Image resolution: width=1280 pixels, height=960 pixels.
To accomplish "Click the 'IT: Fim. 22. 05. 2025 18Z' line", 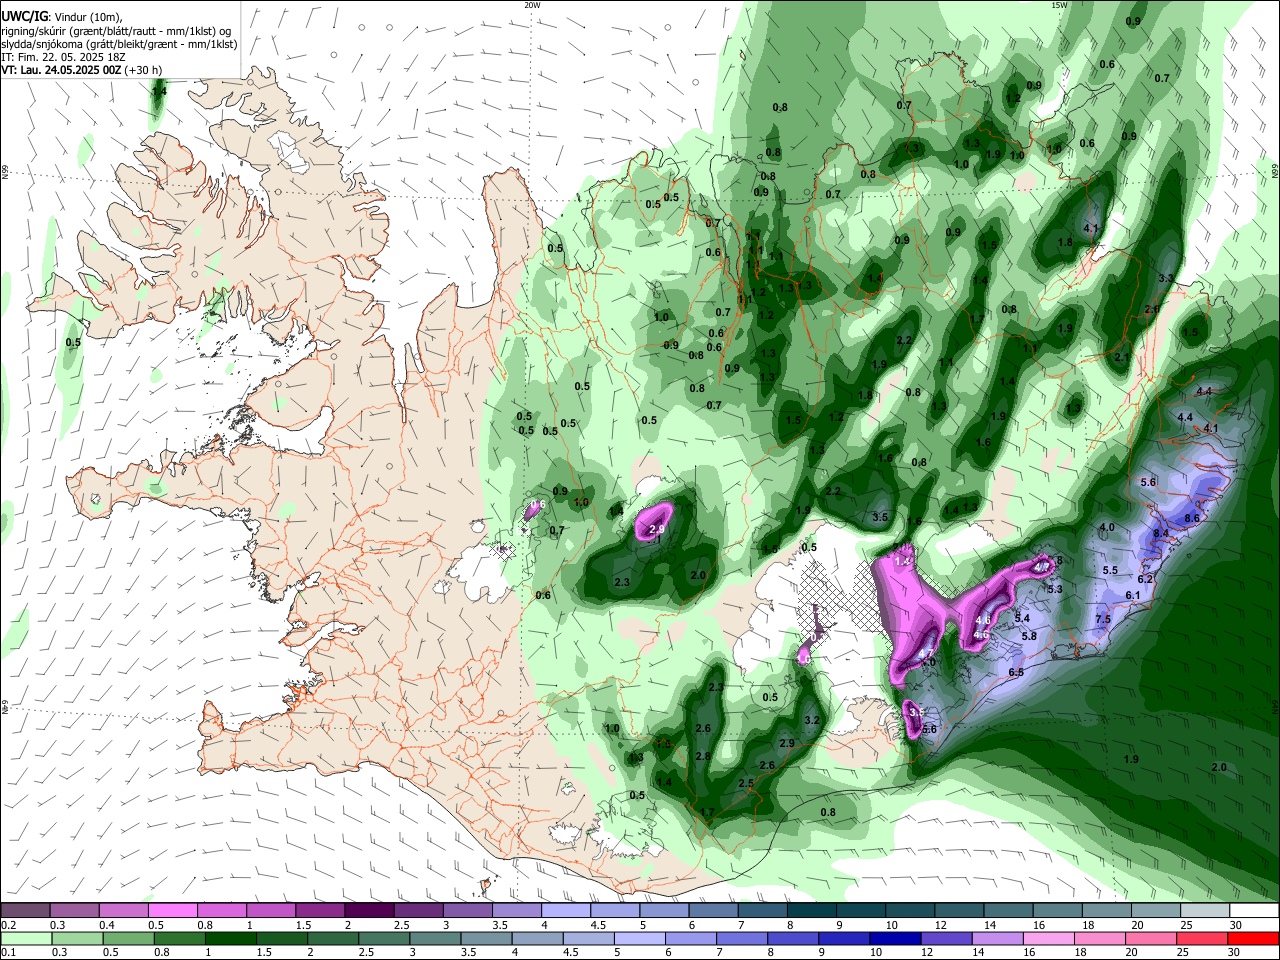I will click(x=63, y=57).
